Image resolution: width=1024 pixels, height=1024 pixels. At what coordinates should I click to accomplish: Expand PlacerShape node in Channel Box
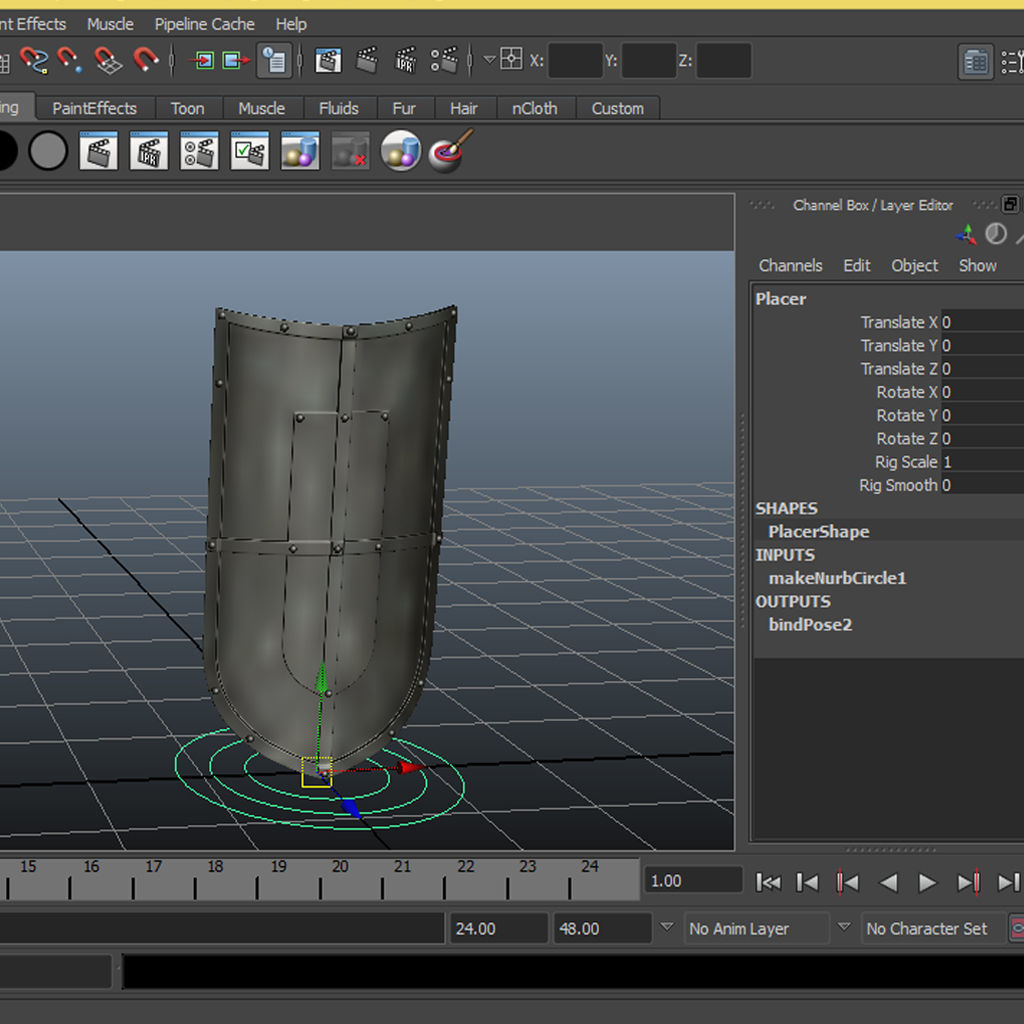pyautogui.click(x=818, y=532)
